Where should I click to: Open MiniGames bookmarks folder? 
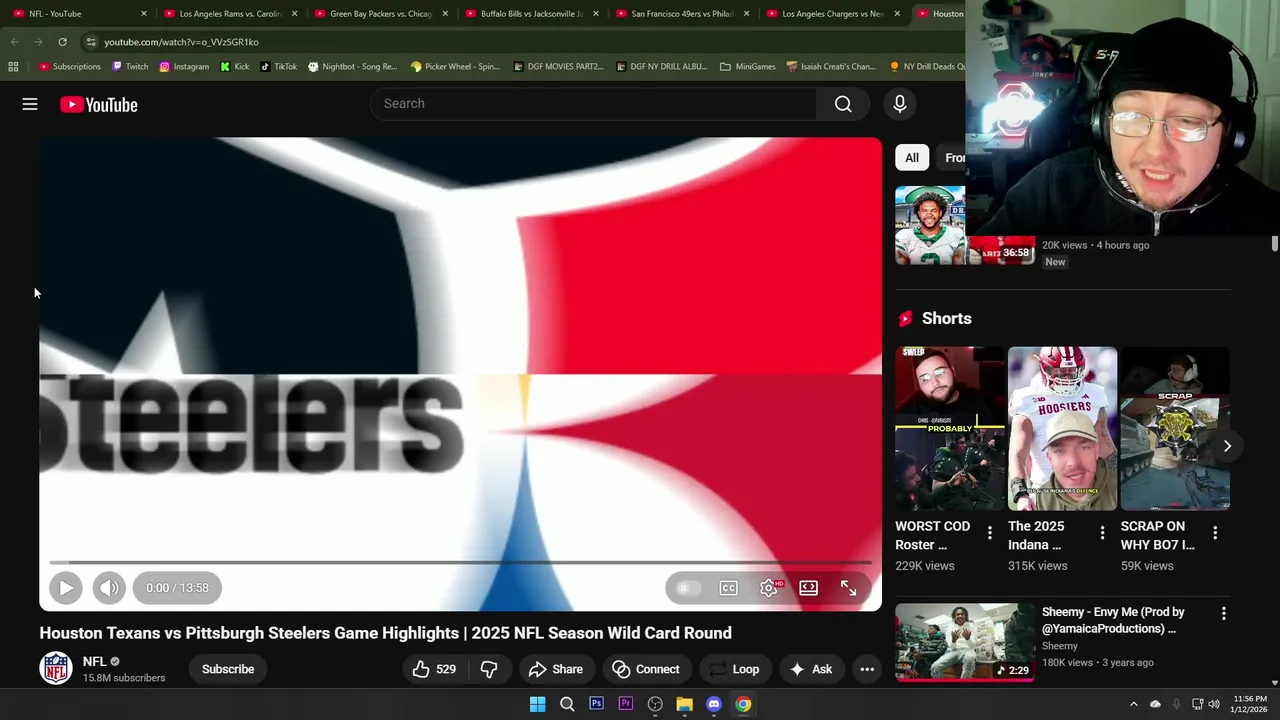748,67
